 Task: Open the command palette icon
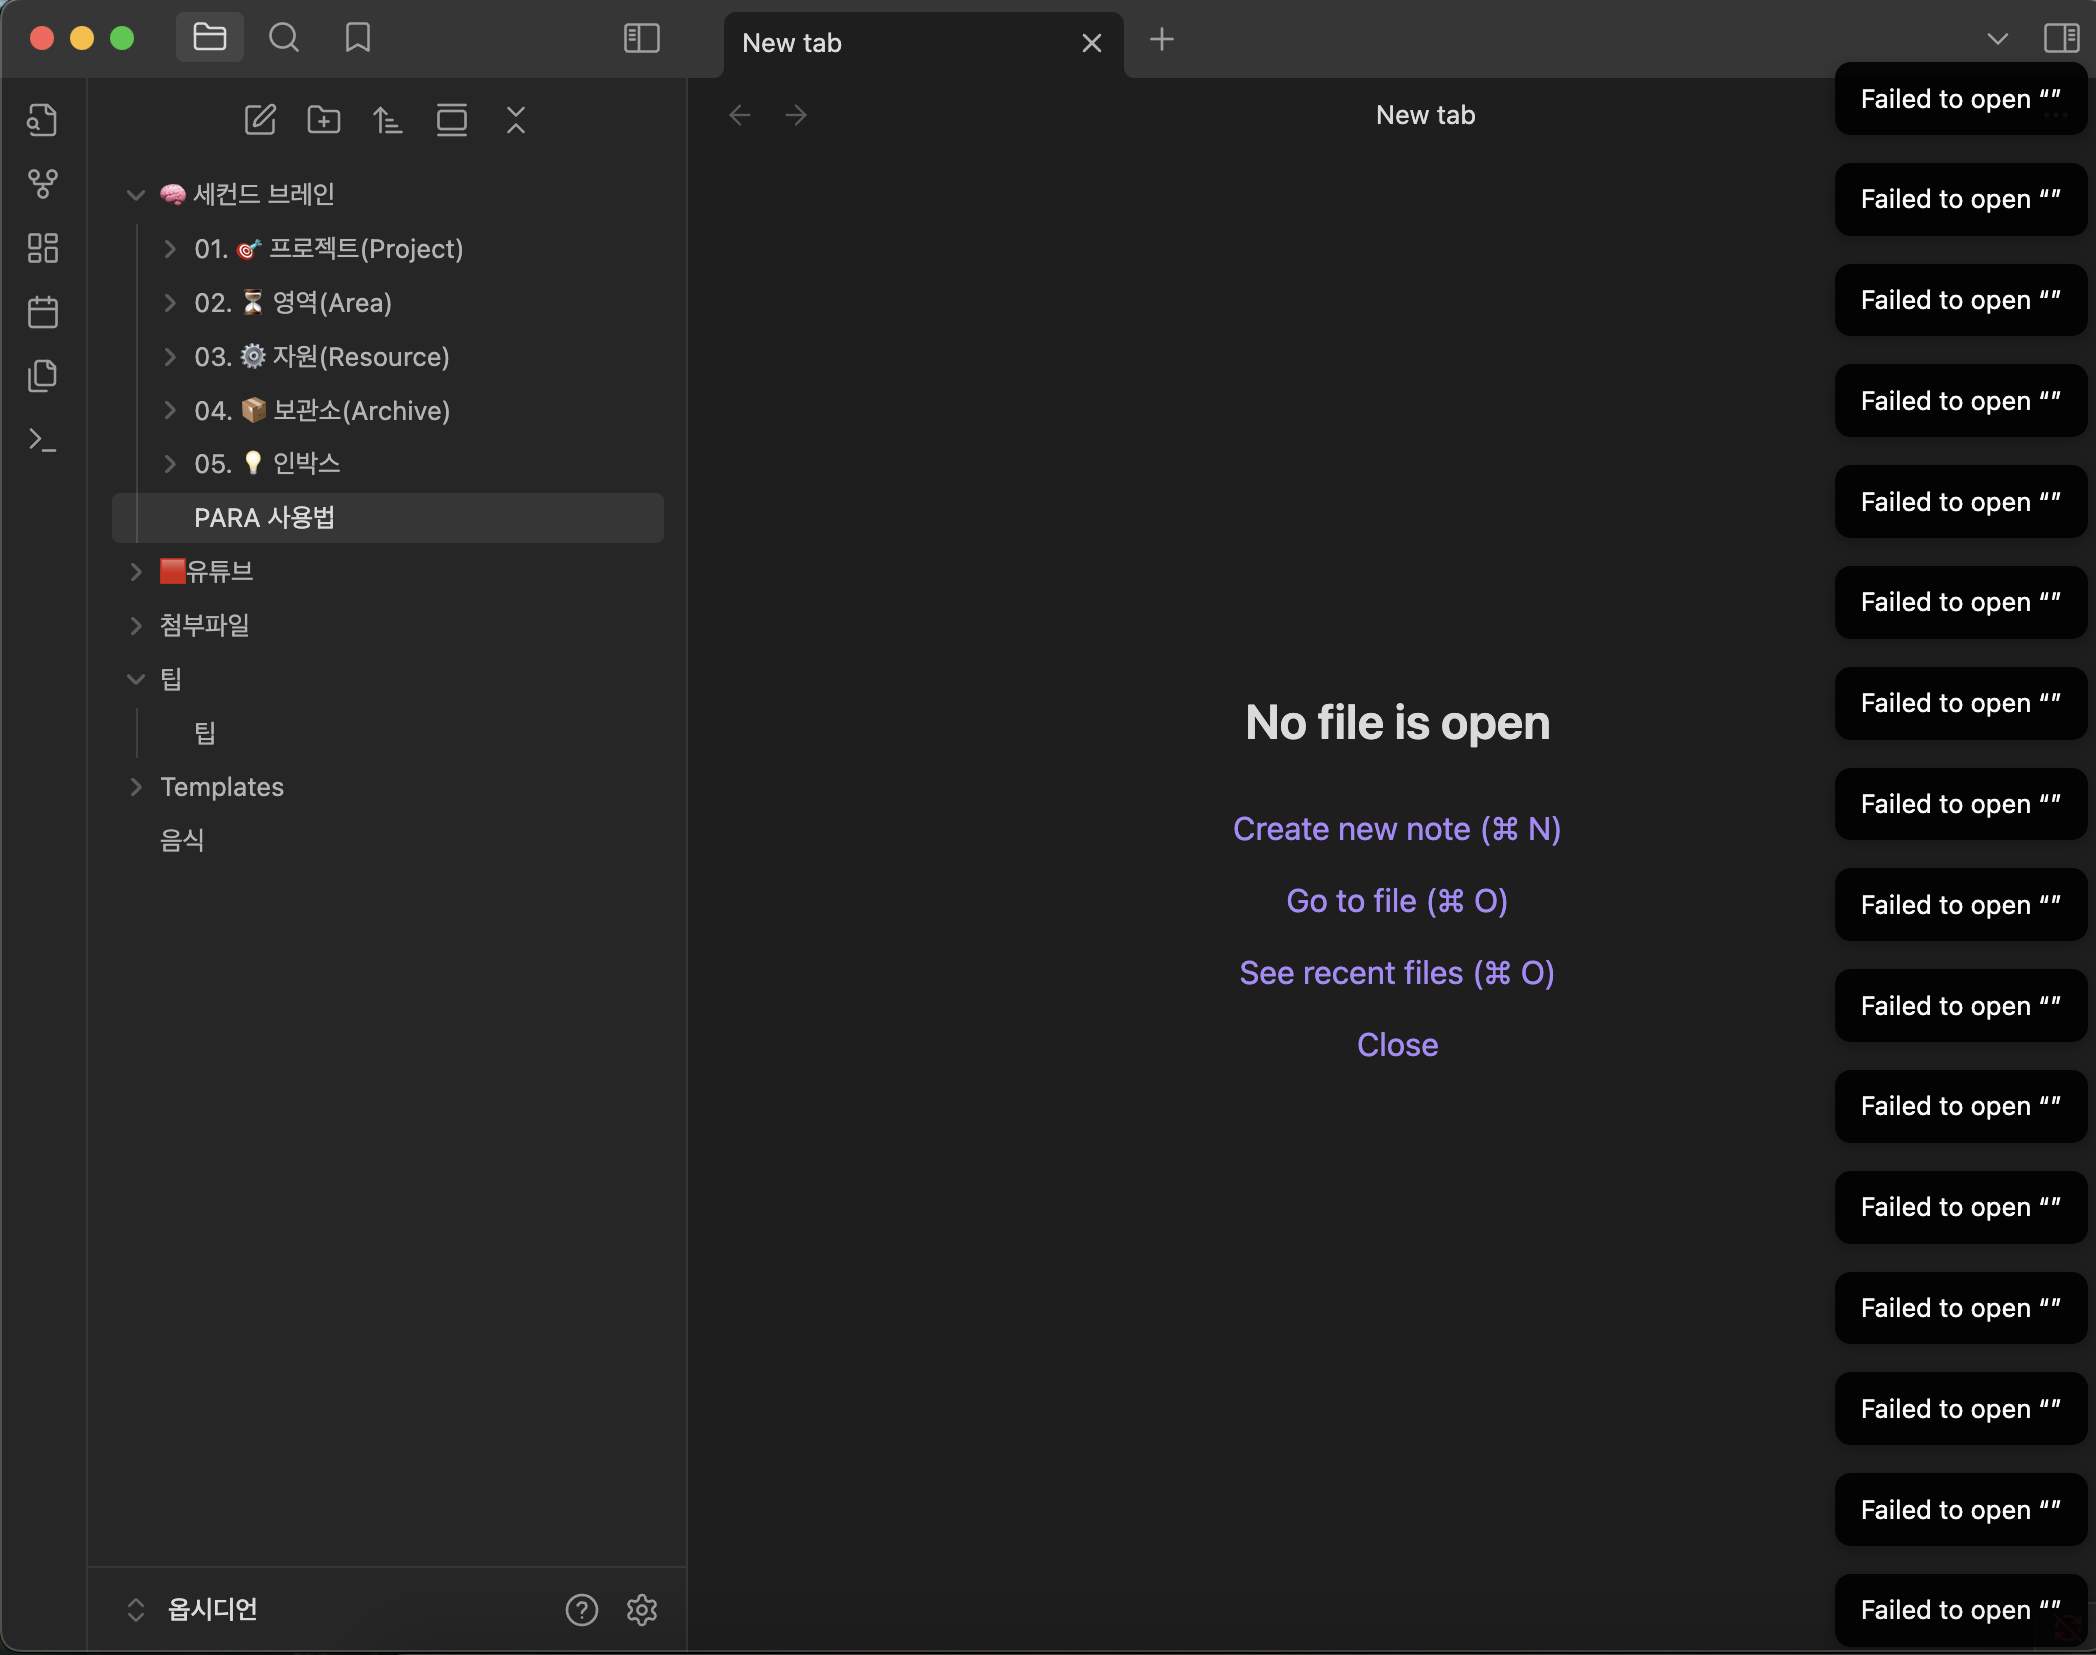tap(42, 440)
